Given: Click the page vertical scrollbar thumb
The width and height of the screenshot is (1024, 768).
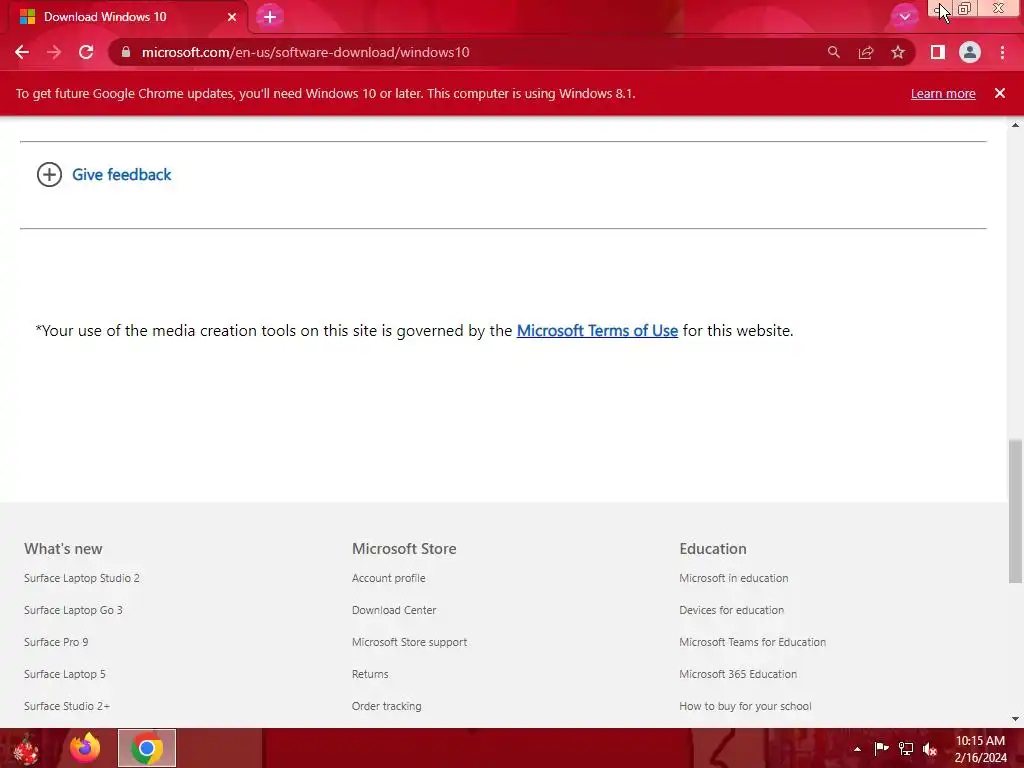Looking at the screenshot, I should click(1015, 511).
